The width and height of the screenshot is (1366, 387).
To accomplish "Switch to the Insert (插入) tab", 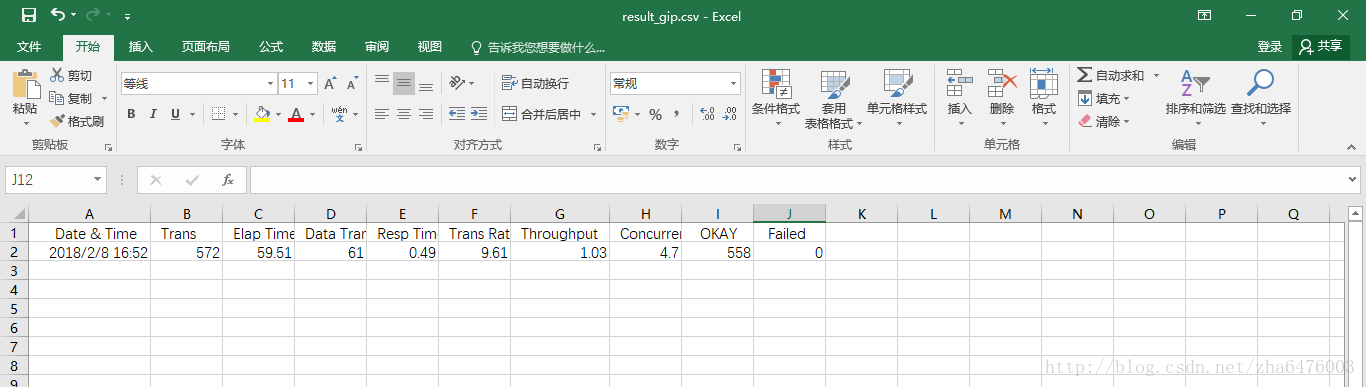I will [141, 47].
